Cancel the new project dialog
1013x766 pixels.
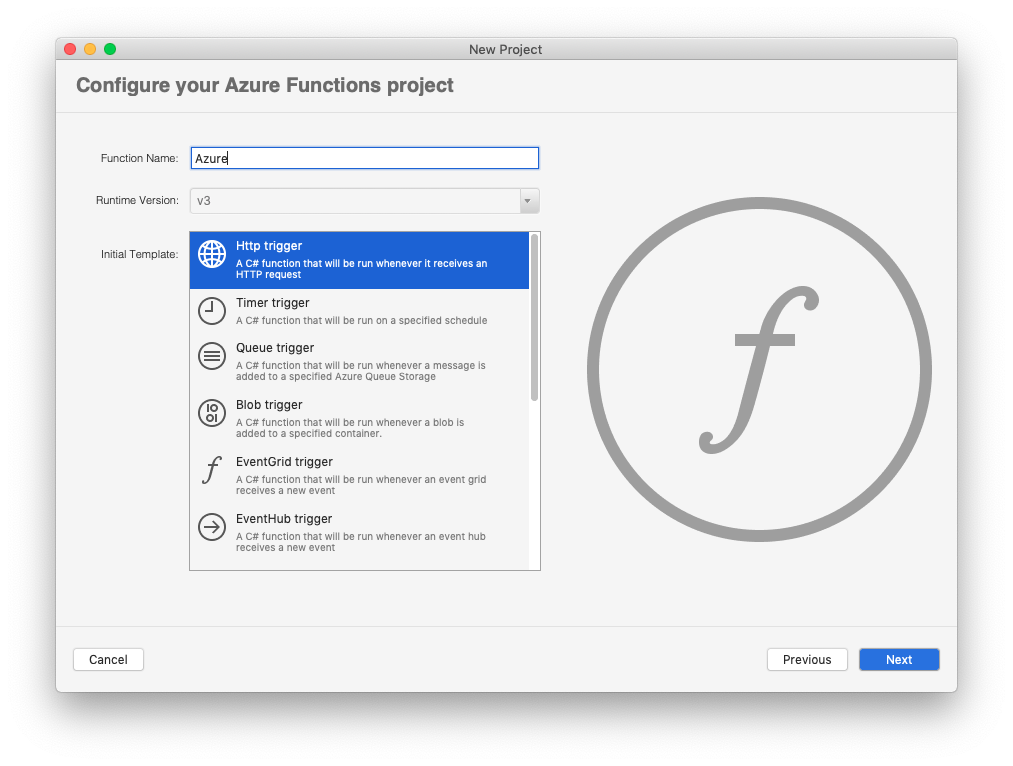click(108, 659)
